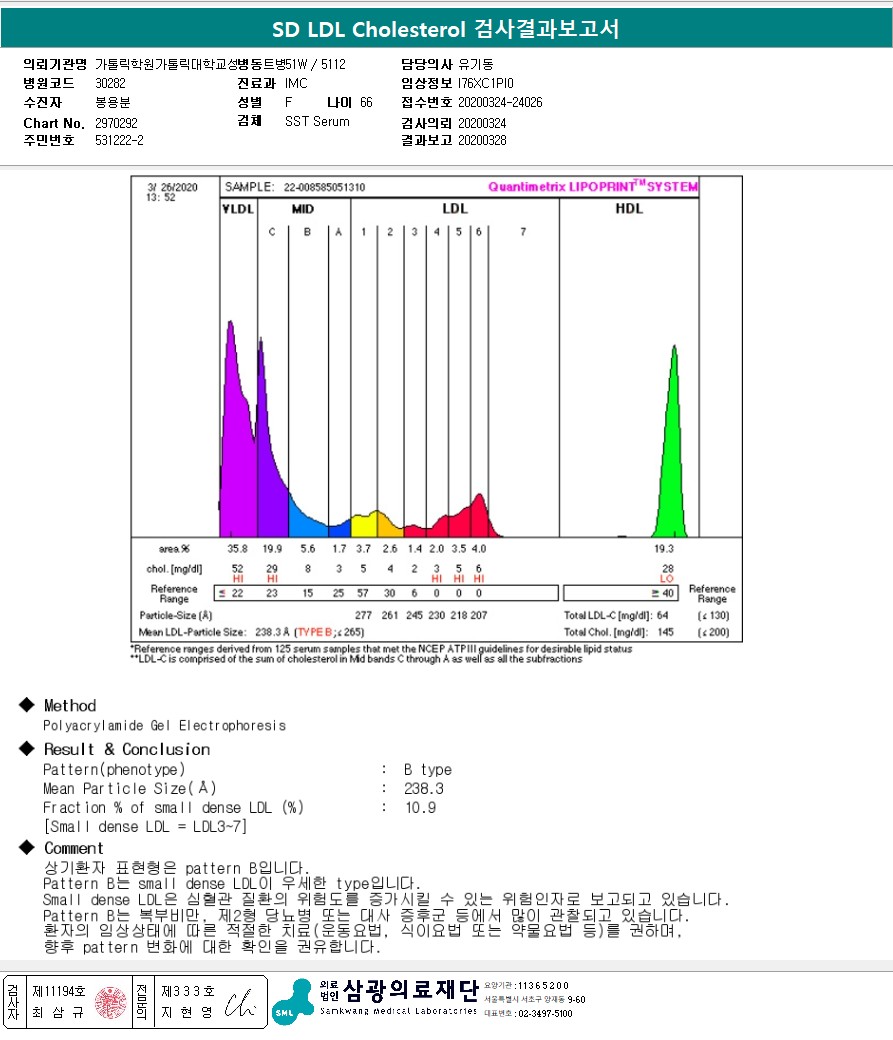The height and width of the screenshot is (1040, 893).
Task: Select HDL area % value 19.3
Action: 663,549
